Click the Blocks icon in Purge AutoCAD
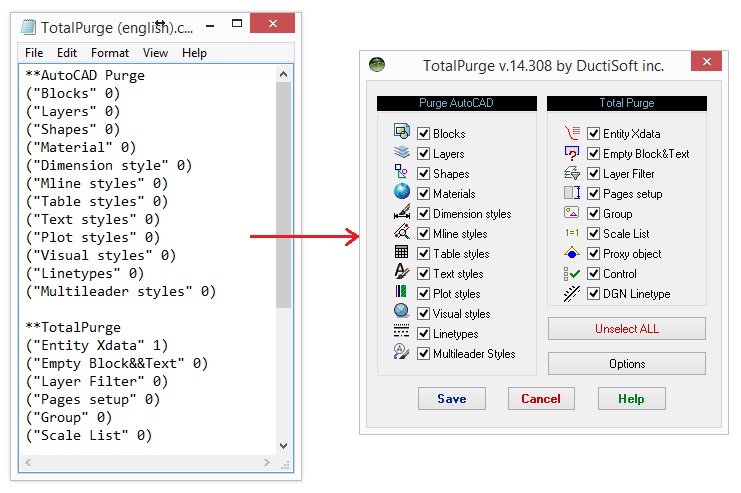The height and width of the screenshot is (493, 741). tap(402, 132)
